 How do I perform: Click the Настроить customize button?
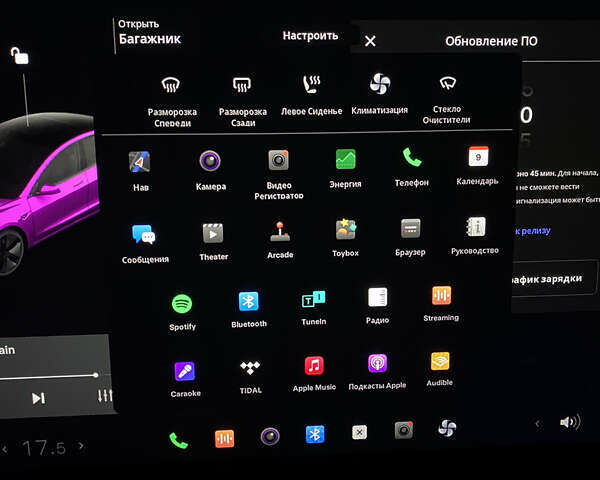pos(310,36)
